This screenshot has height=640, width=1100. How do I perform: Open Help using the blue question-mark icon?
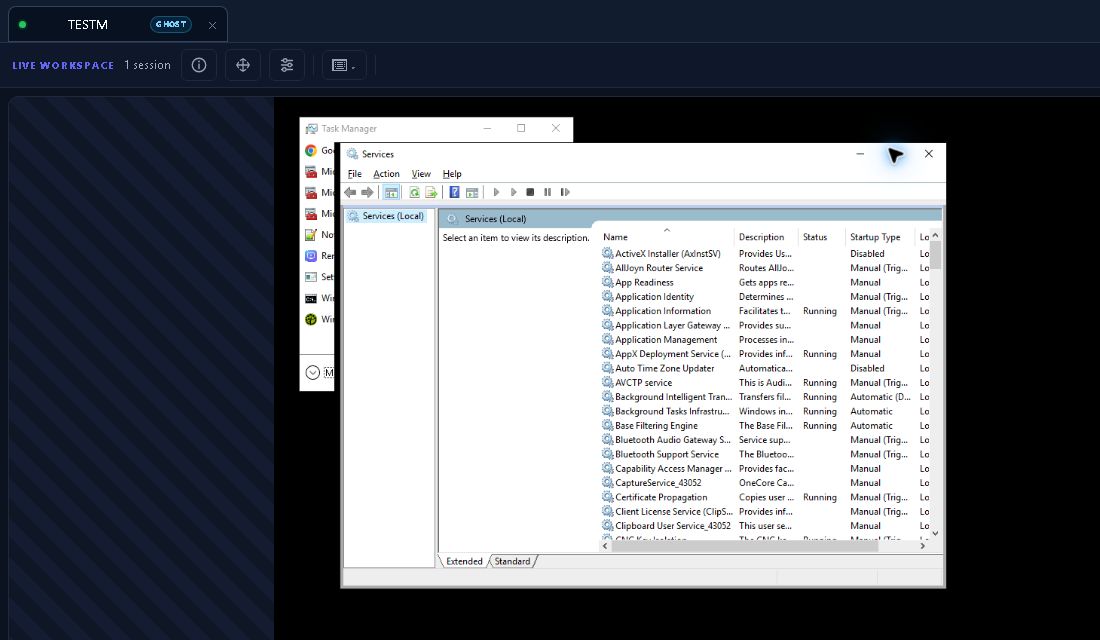pos(455,192)
